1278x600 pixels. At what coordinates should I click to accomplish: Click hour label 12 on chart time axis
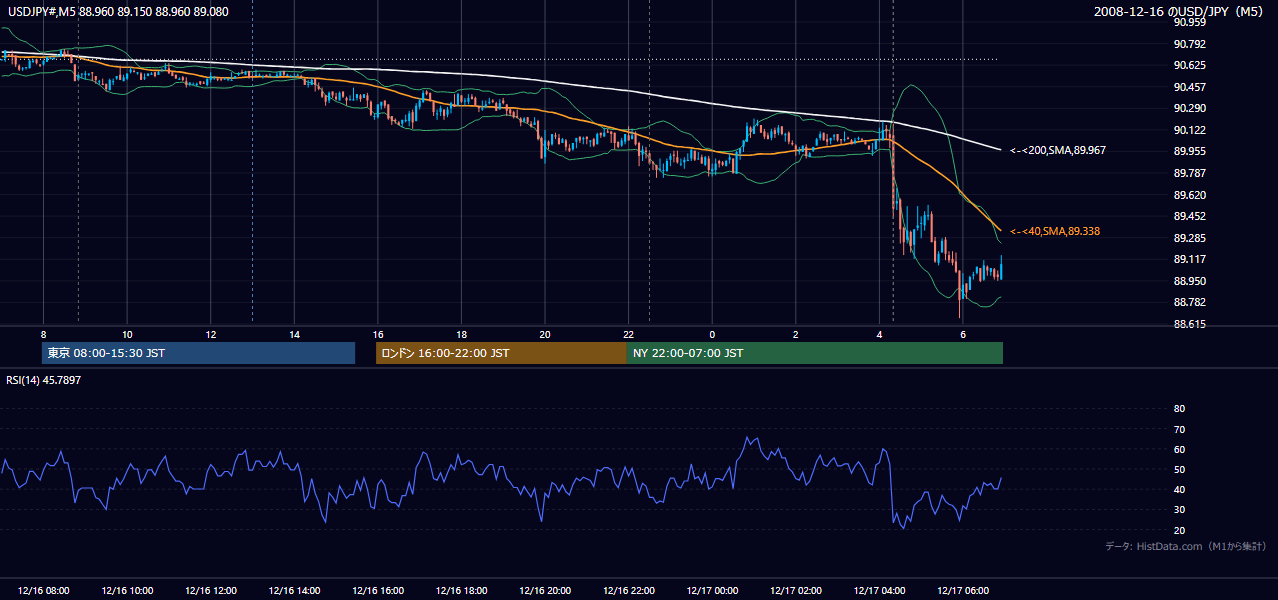(x=211, y=334)
